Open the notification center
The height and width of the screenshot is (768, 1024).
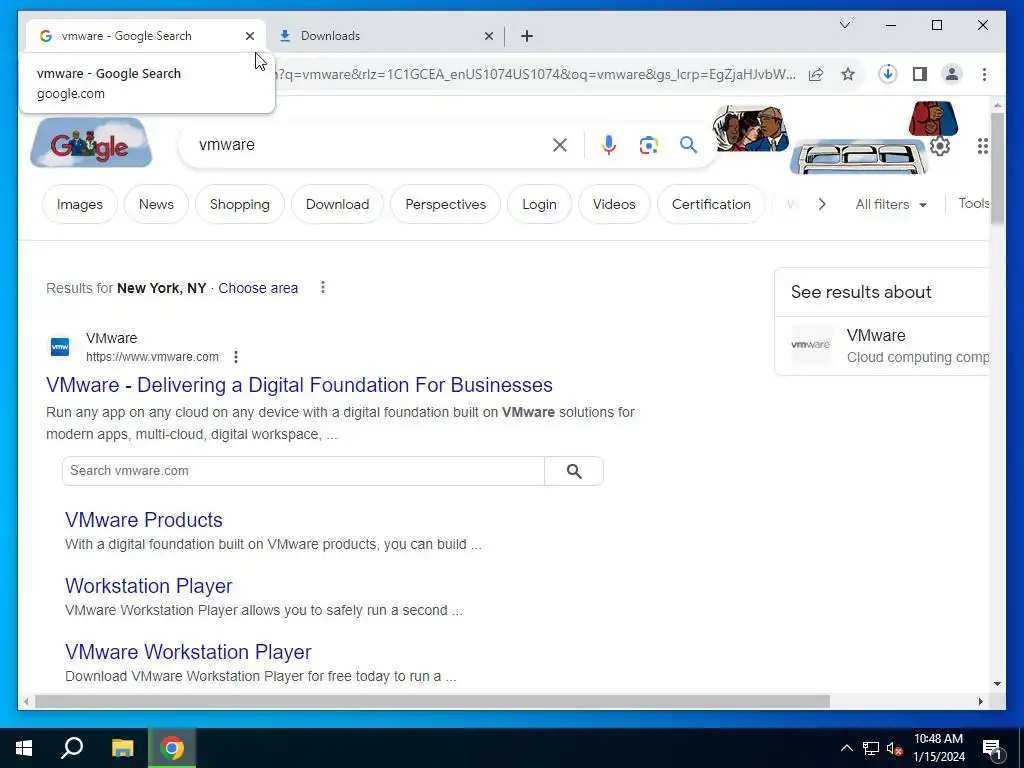point(992,748)
